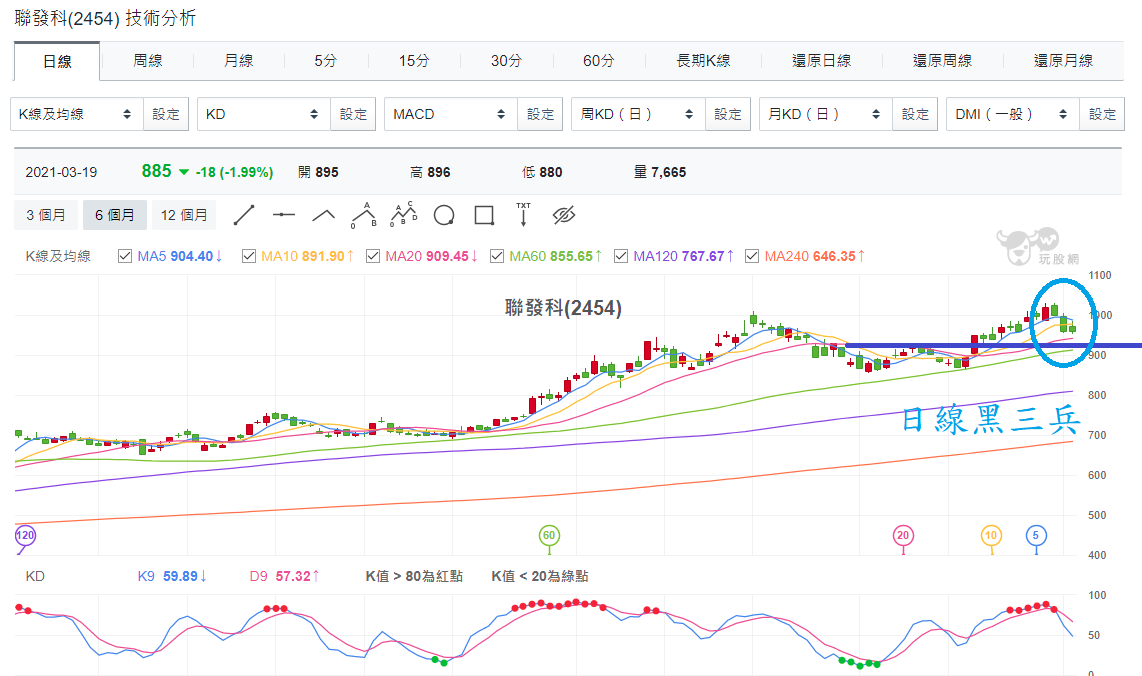This screenshot has height=676, width=1142.
Task: Select the TXT text annotation tool
Action: 524,215
